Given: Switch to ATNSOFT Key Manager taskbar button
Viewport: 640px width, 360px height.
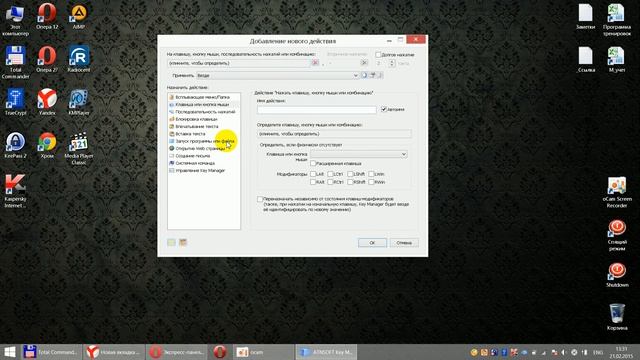Looking at the screenshot, I should click(326, 352).
